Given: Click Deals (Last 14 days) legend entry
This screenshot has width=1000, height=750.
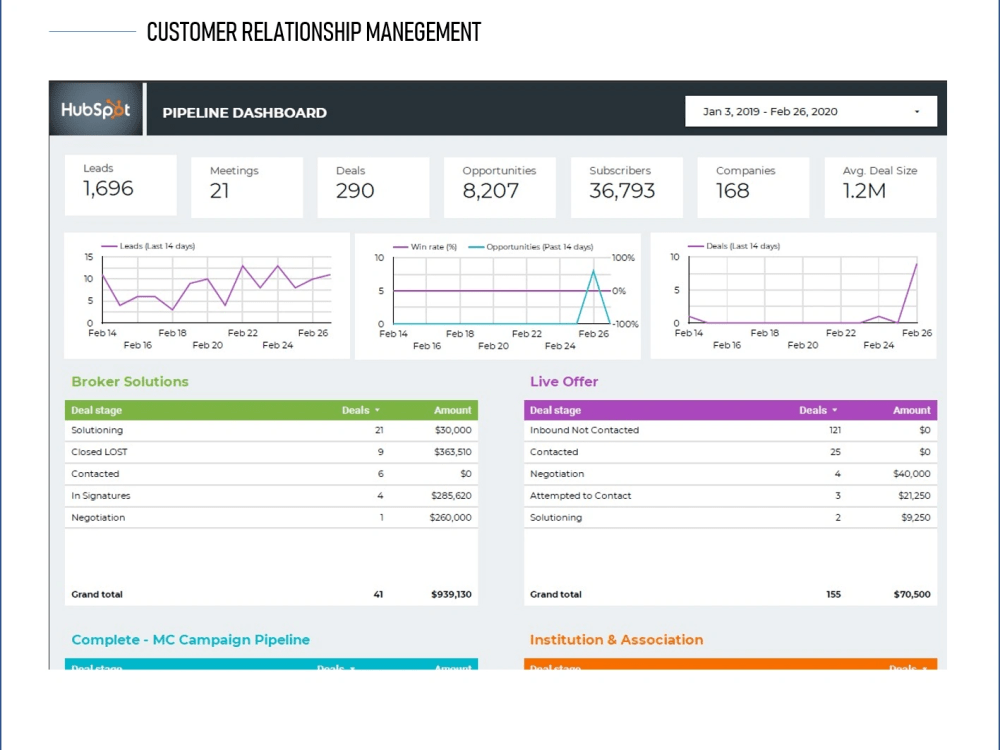Looking at the screenshot, I should click(x=733, y=246).
